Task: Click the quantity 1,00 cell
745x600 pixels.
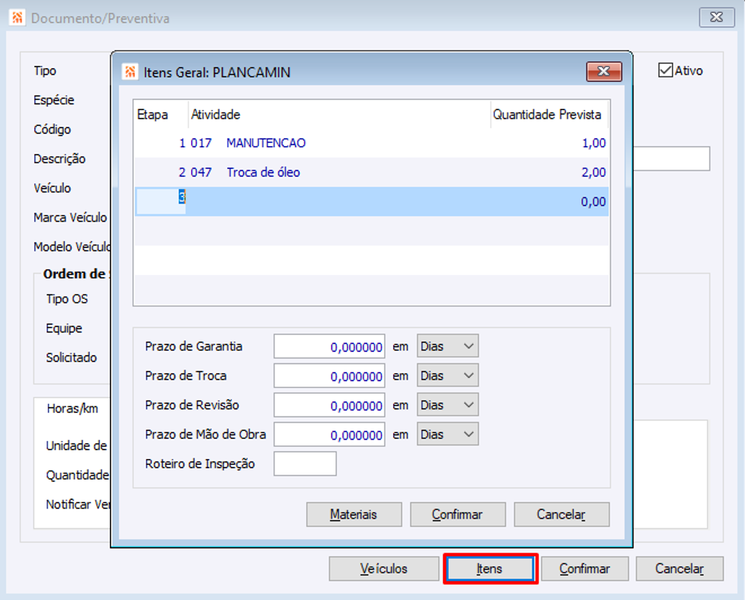Action: click(594, 143)
